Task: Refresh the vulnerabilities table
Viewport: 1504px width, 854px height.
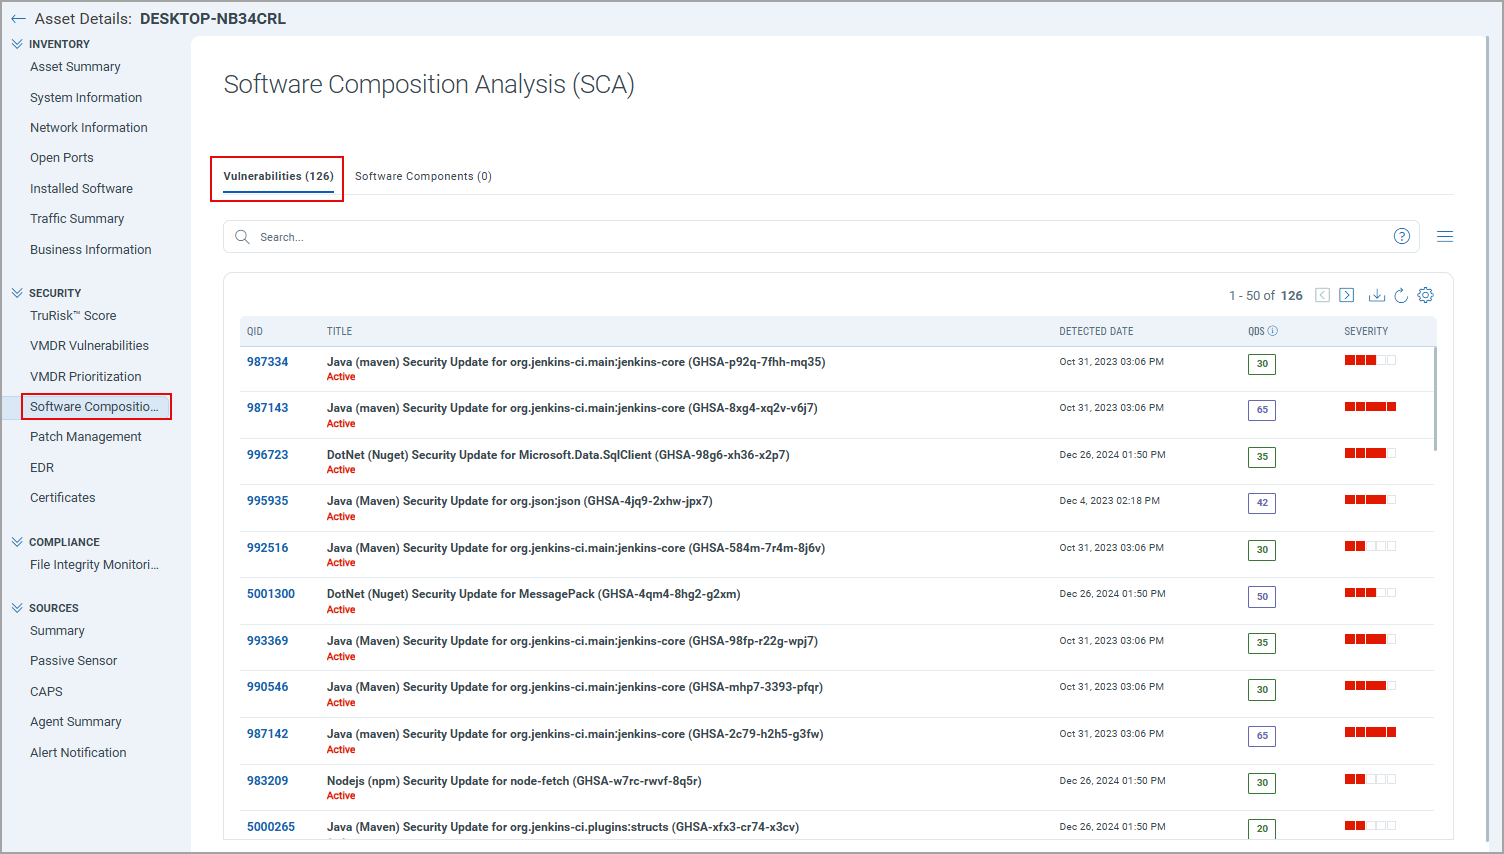Action: [x=1401, y=295]
